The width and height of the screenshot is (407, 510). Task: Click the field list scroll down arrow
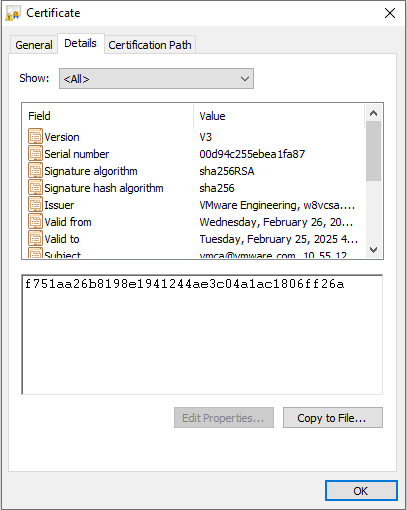coord(373,250)
